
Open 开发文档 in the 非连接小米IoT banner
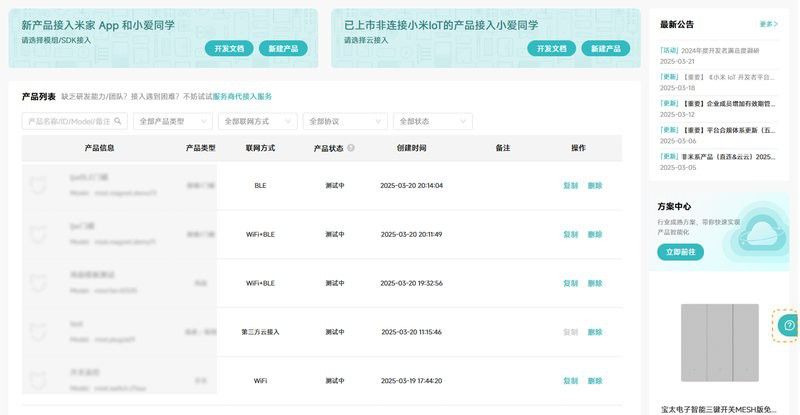[x=552, y=48]
